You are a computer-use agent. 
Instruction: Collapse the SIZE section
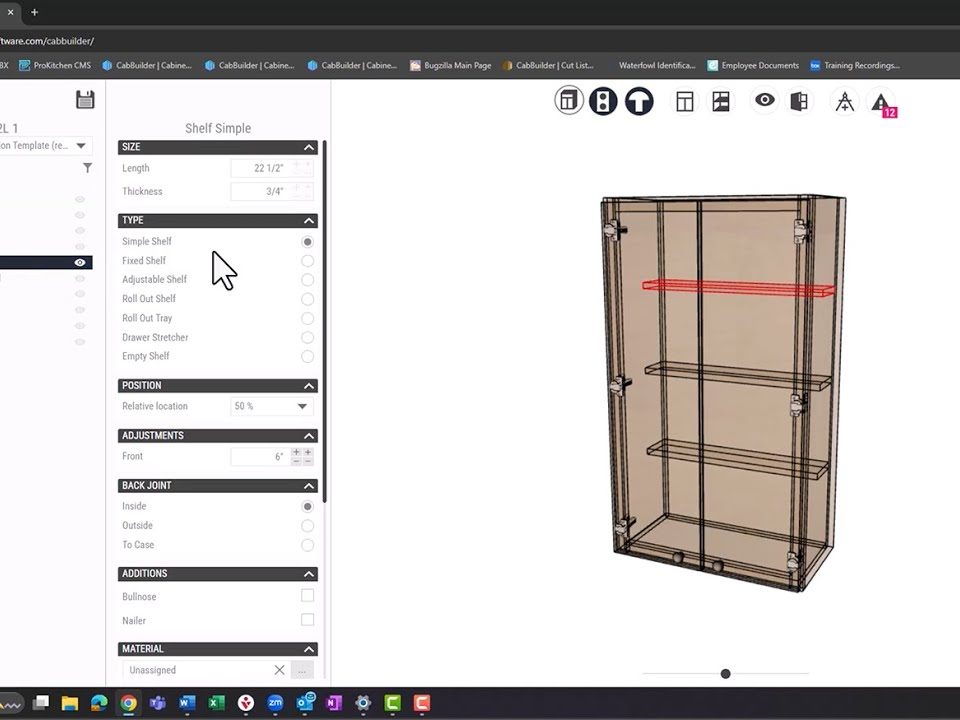point(309,147)
